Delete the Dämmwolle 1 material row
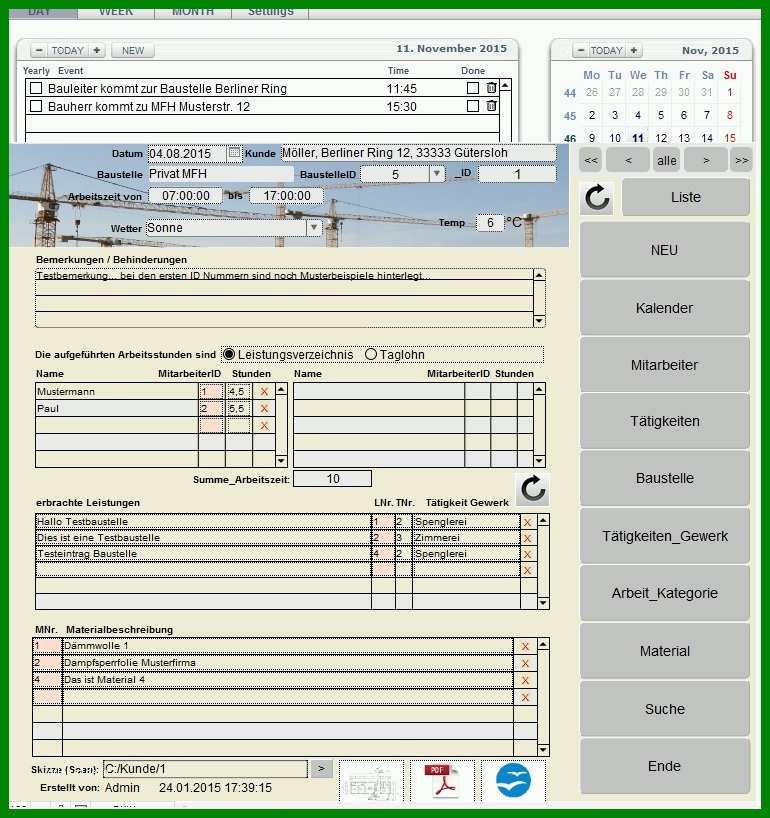 point(525,646)
